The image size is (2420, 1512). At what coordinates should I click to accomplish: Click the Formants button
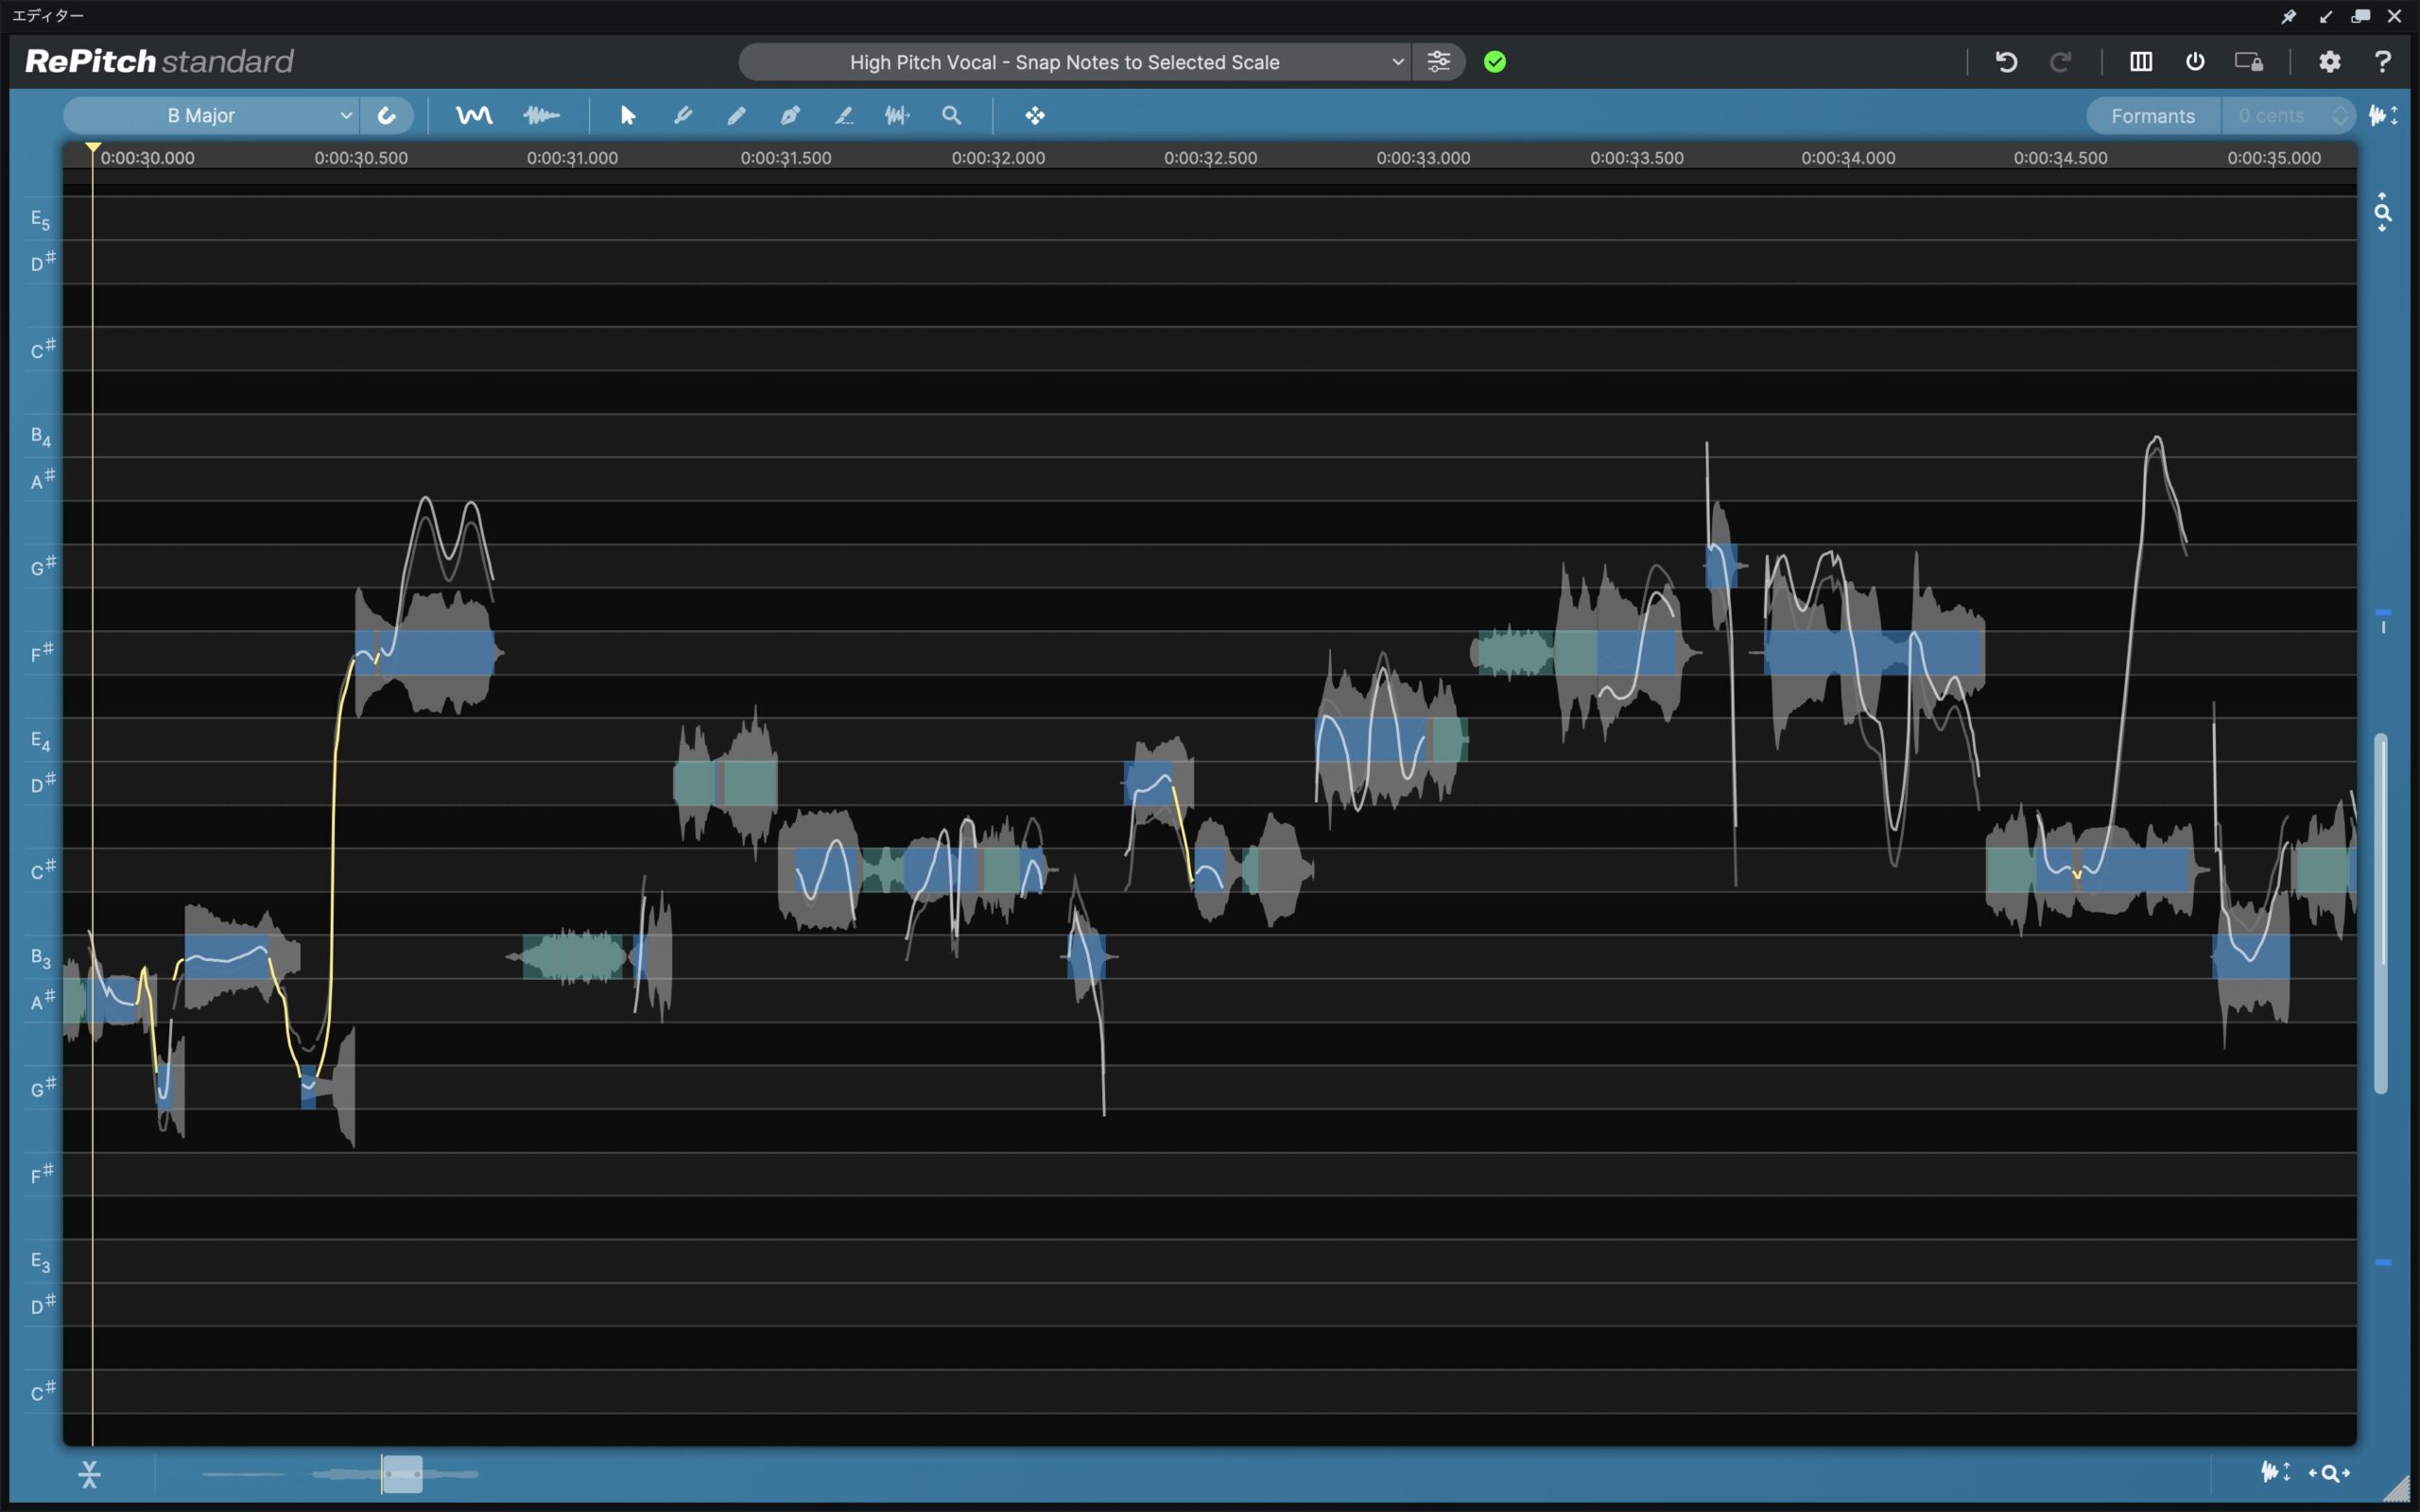pos(2153,116)
